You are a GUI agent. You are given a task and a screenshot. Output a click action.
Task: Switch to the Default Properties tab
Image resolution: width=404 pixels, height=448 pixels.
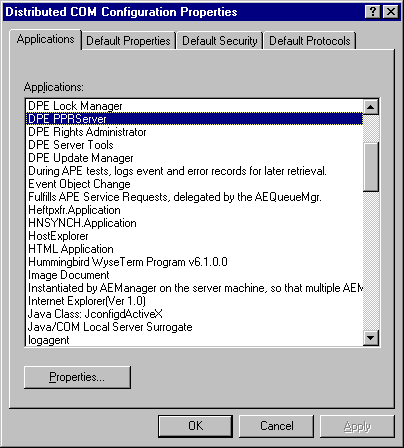pyautogui.click(x=129, y=41)
